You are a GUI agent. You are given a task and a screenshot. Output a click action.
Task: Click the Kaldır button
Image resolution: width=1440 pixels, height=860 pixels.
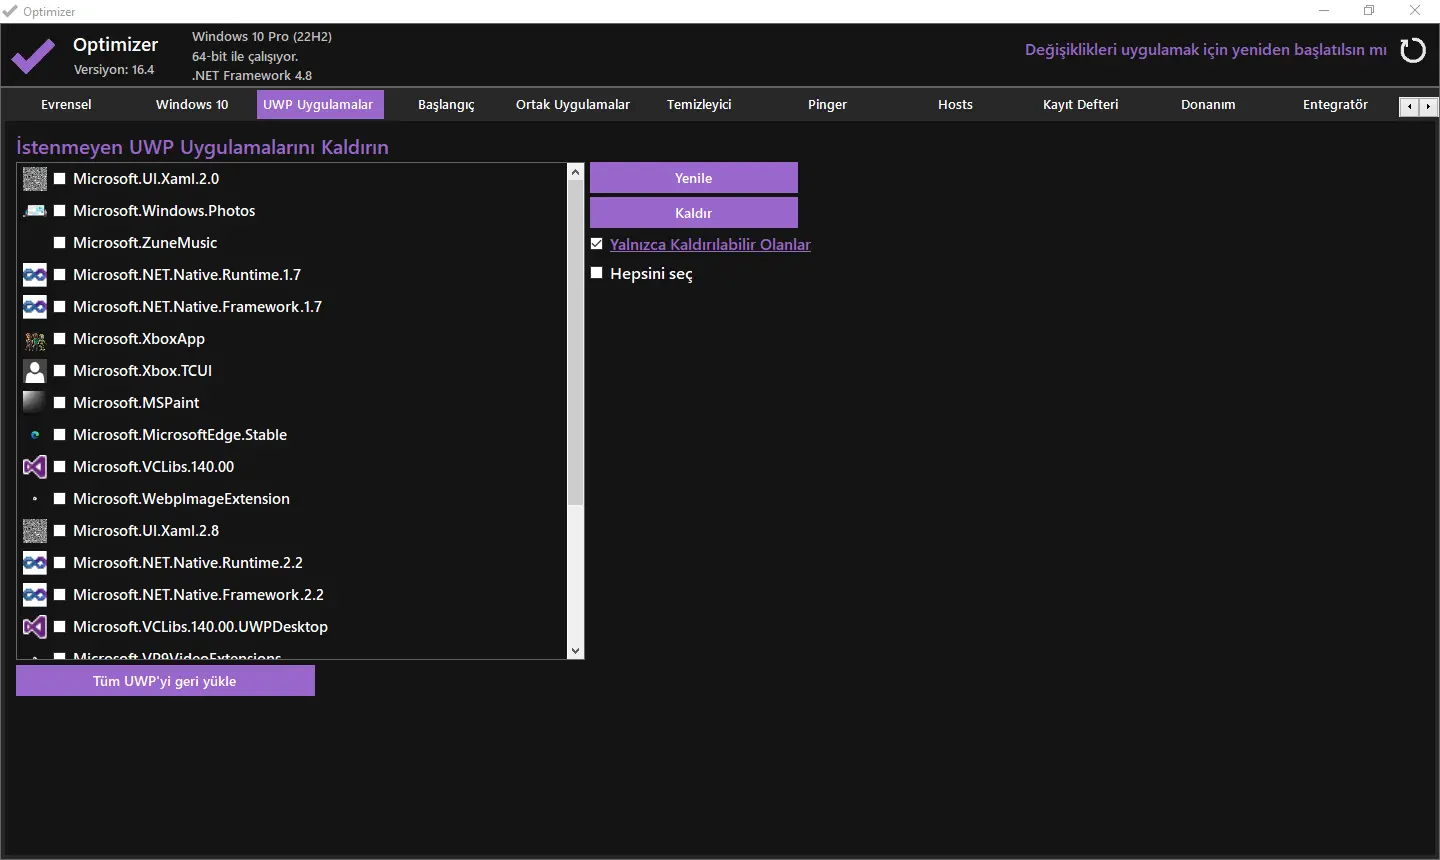click(694, 213)
